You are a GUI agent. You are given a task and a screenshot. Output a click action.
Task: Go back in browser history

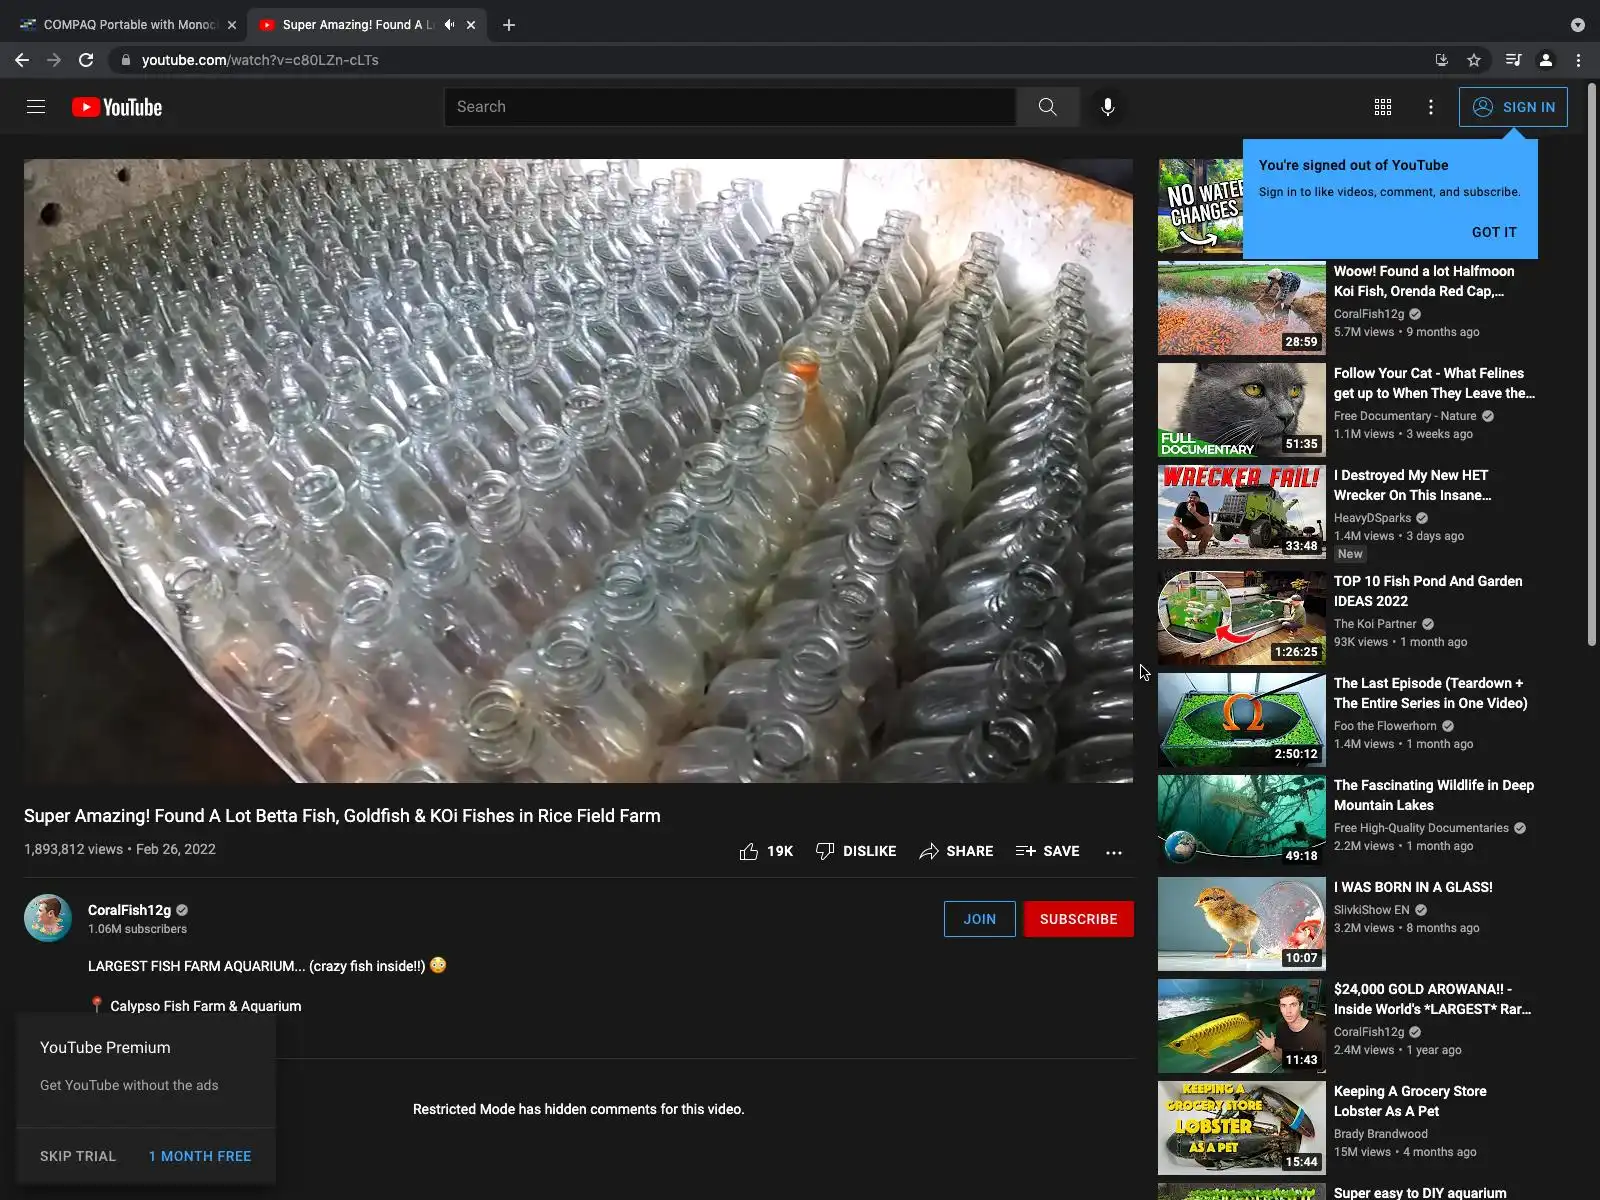click(22, 60)
